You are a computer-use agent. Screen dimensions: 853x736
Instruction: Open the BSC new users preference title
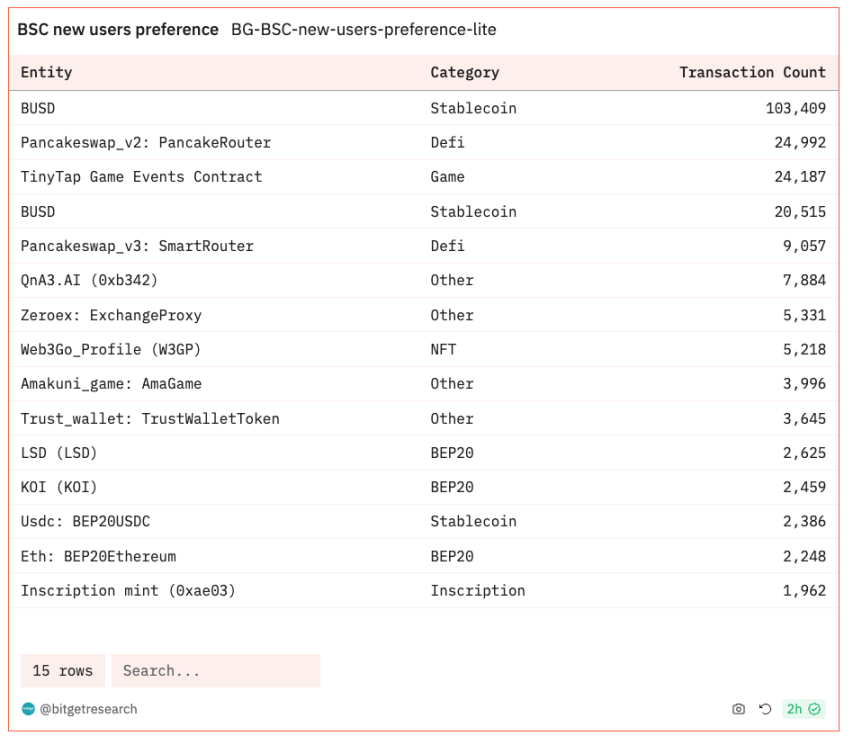coord(118,30)
